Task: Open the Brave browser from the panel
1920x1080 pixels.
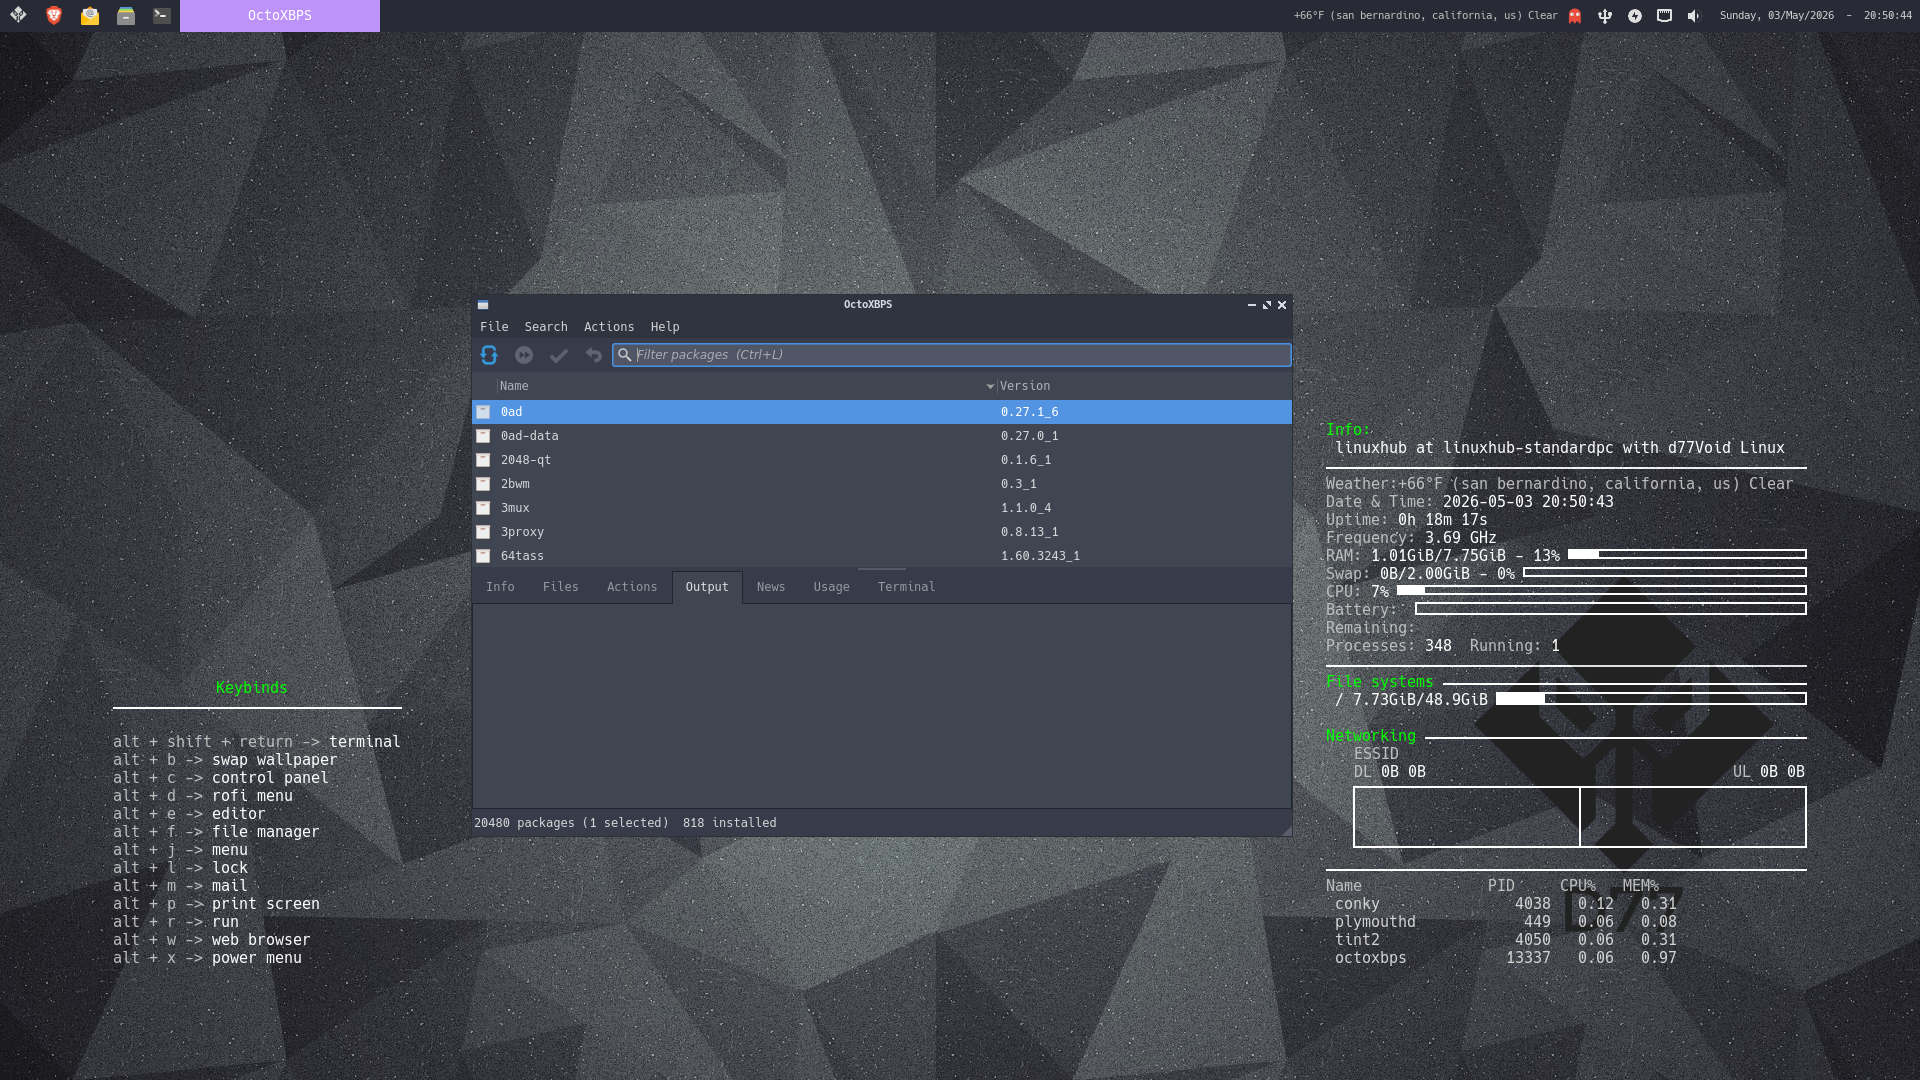Action: tap(54, 15)
